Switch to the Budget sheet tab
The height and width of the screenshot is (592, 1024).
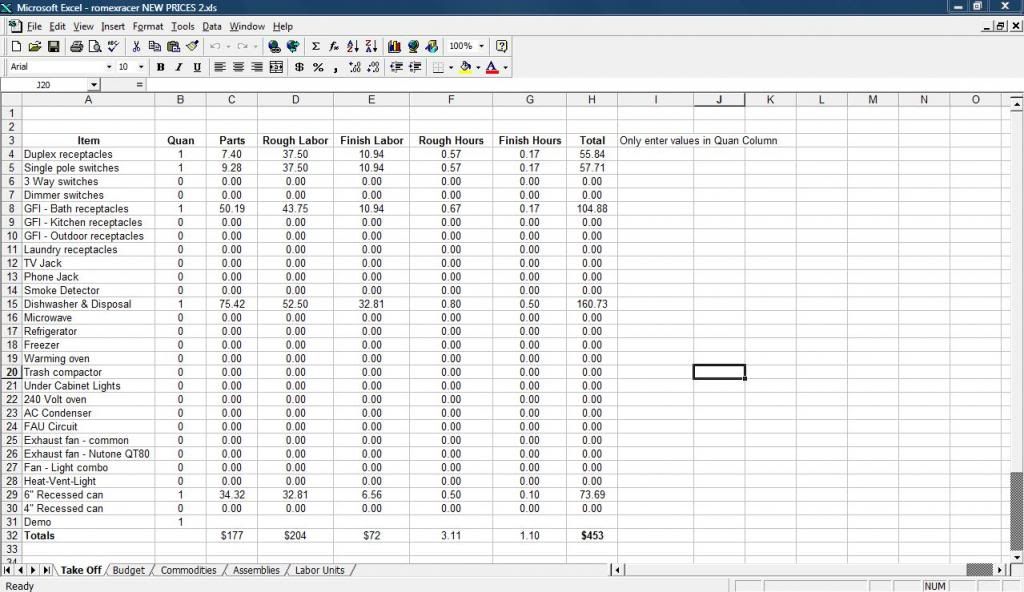pyautogui.click(x=128, y=570)
